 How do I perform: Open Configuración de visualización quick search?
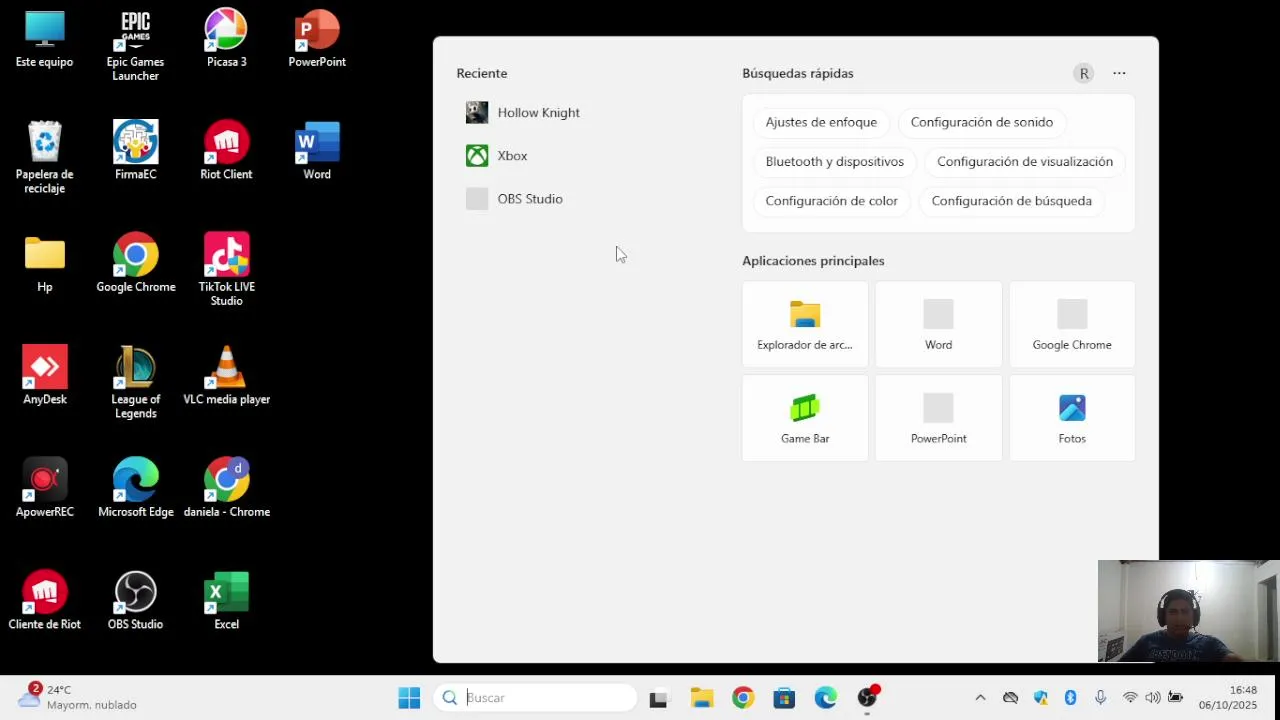tap(1024, 162)
